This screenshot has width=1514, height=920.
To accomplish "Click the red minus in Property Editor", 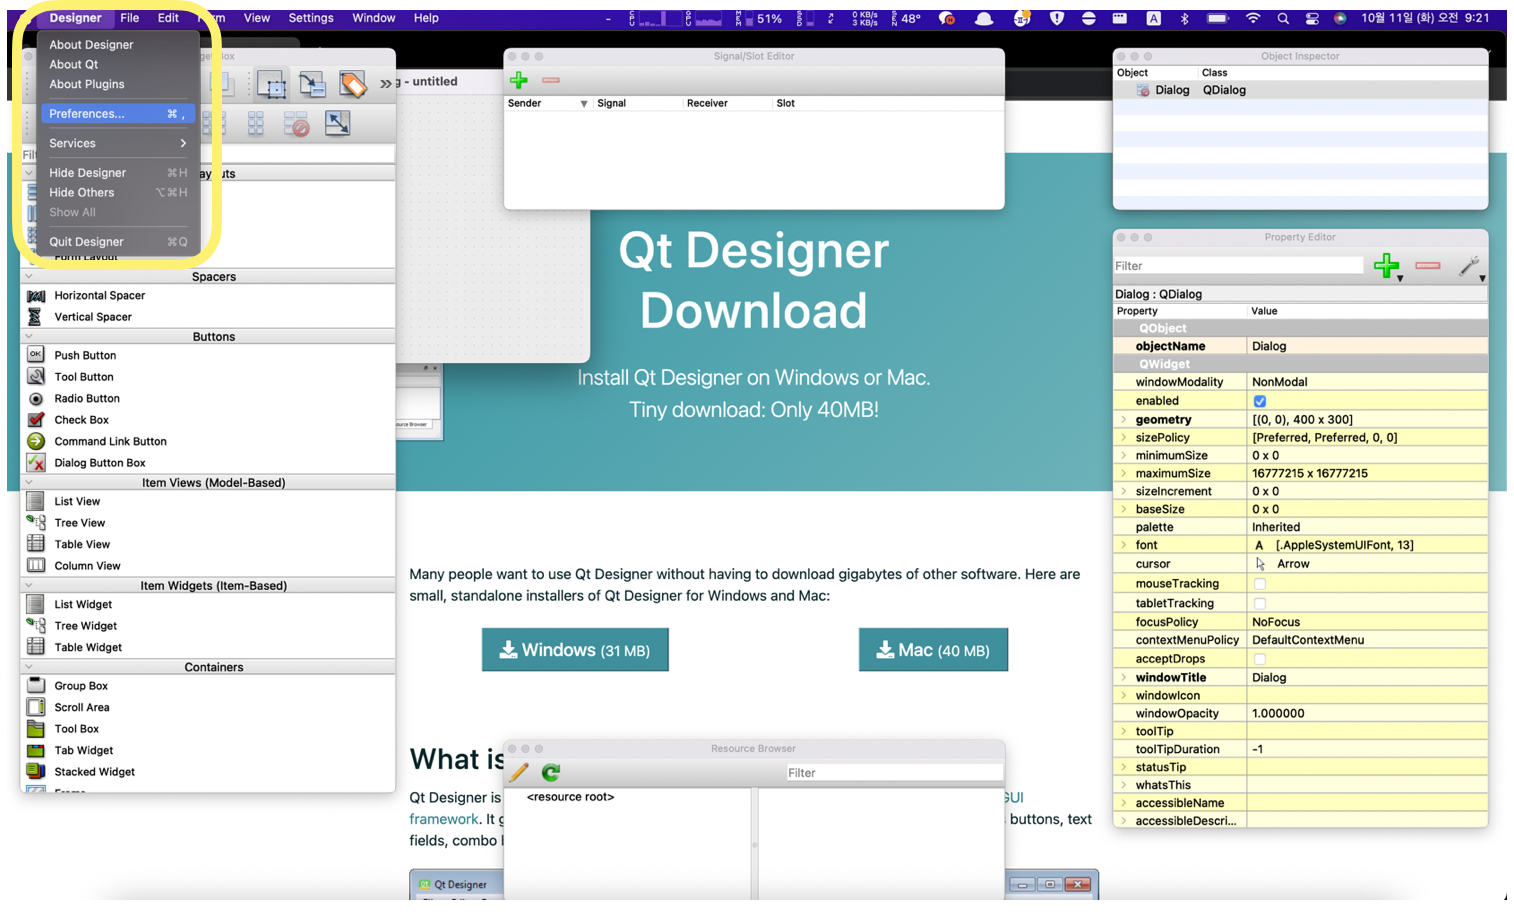I will point(1428,266).
